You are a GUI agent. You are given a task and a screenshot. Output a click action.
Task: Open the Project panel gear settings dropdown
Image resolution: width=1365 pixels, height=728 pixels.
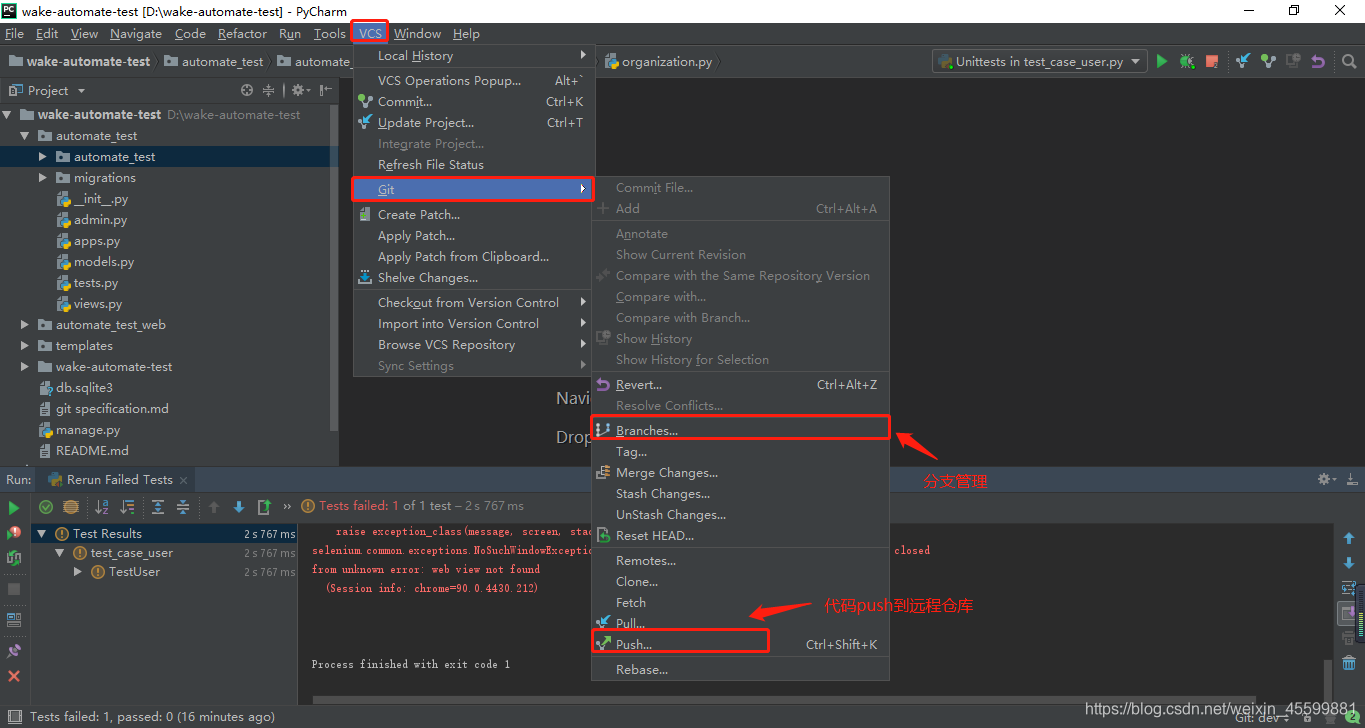[x=300, y=90]
